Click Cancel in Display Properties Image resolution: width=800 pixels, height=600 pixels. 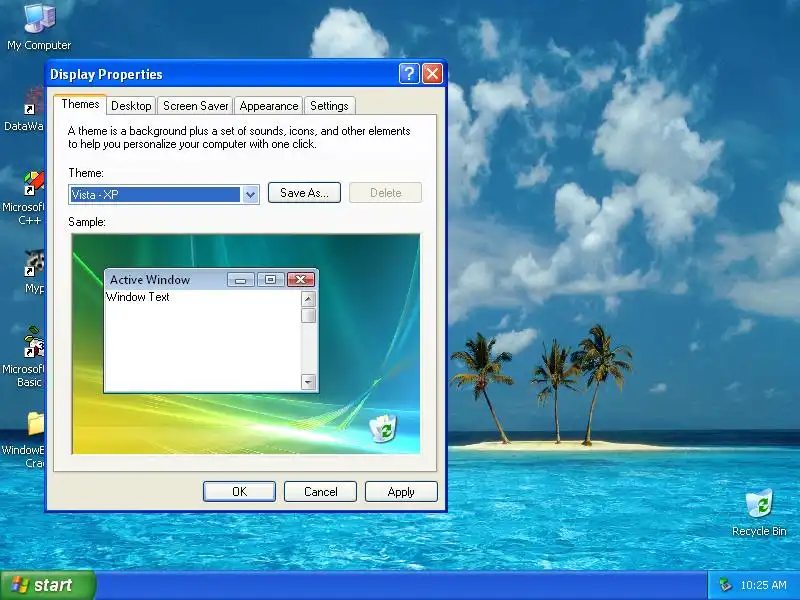coord(320,491)
